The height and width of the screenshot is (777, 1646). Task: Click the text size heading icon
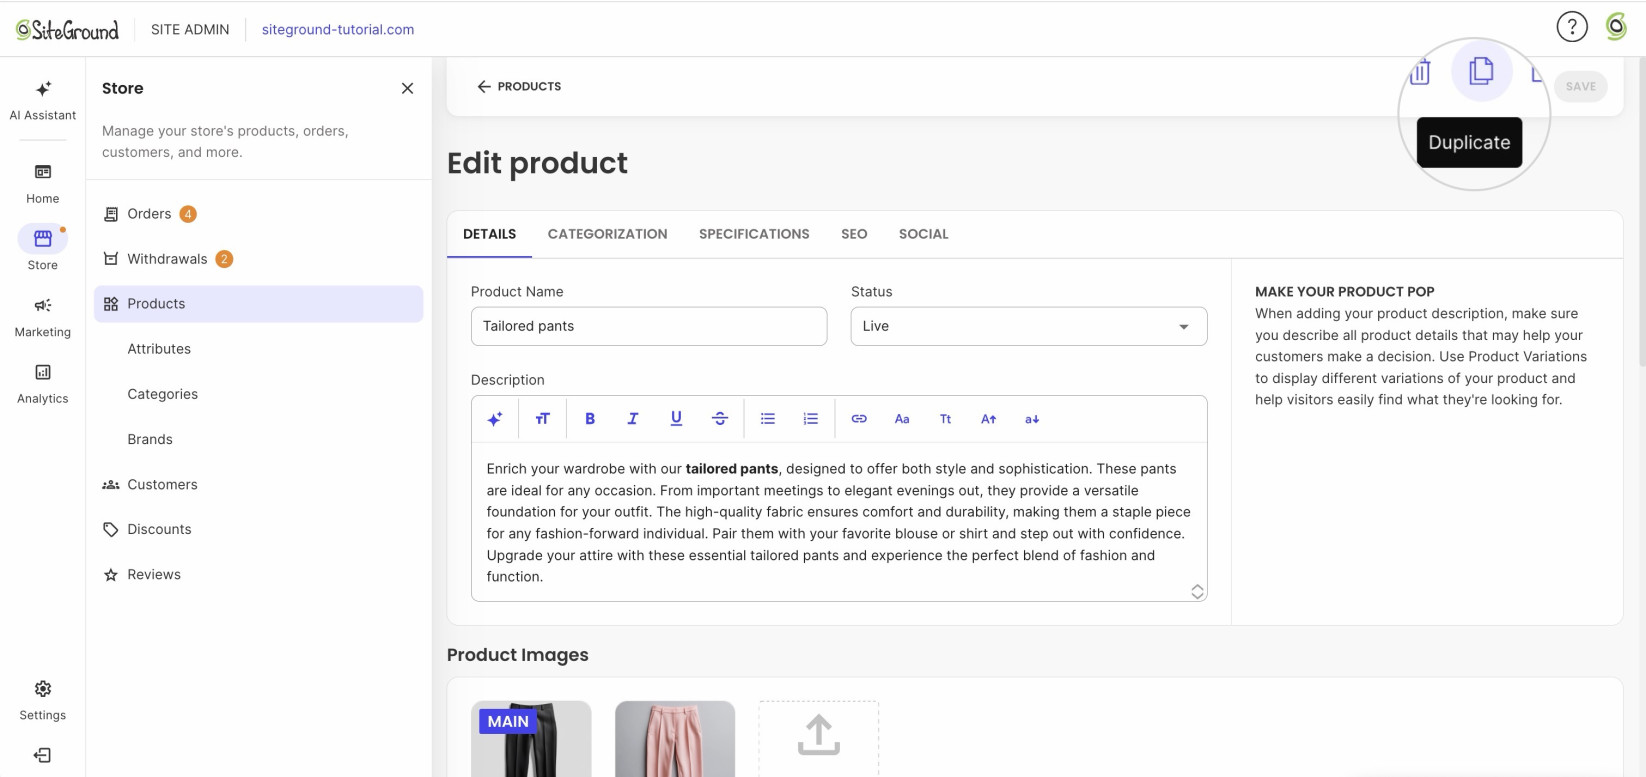pyautogui.click(x=543, y=419)
